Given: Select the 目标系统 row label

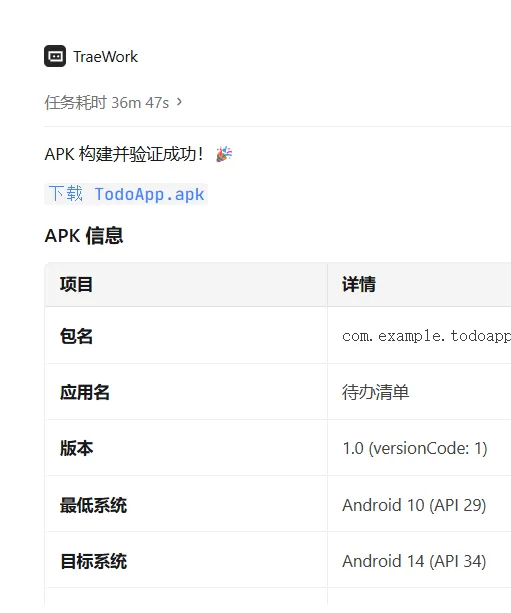Looking at the screenshot, I should (93, 561).
